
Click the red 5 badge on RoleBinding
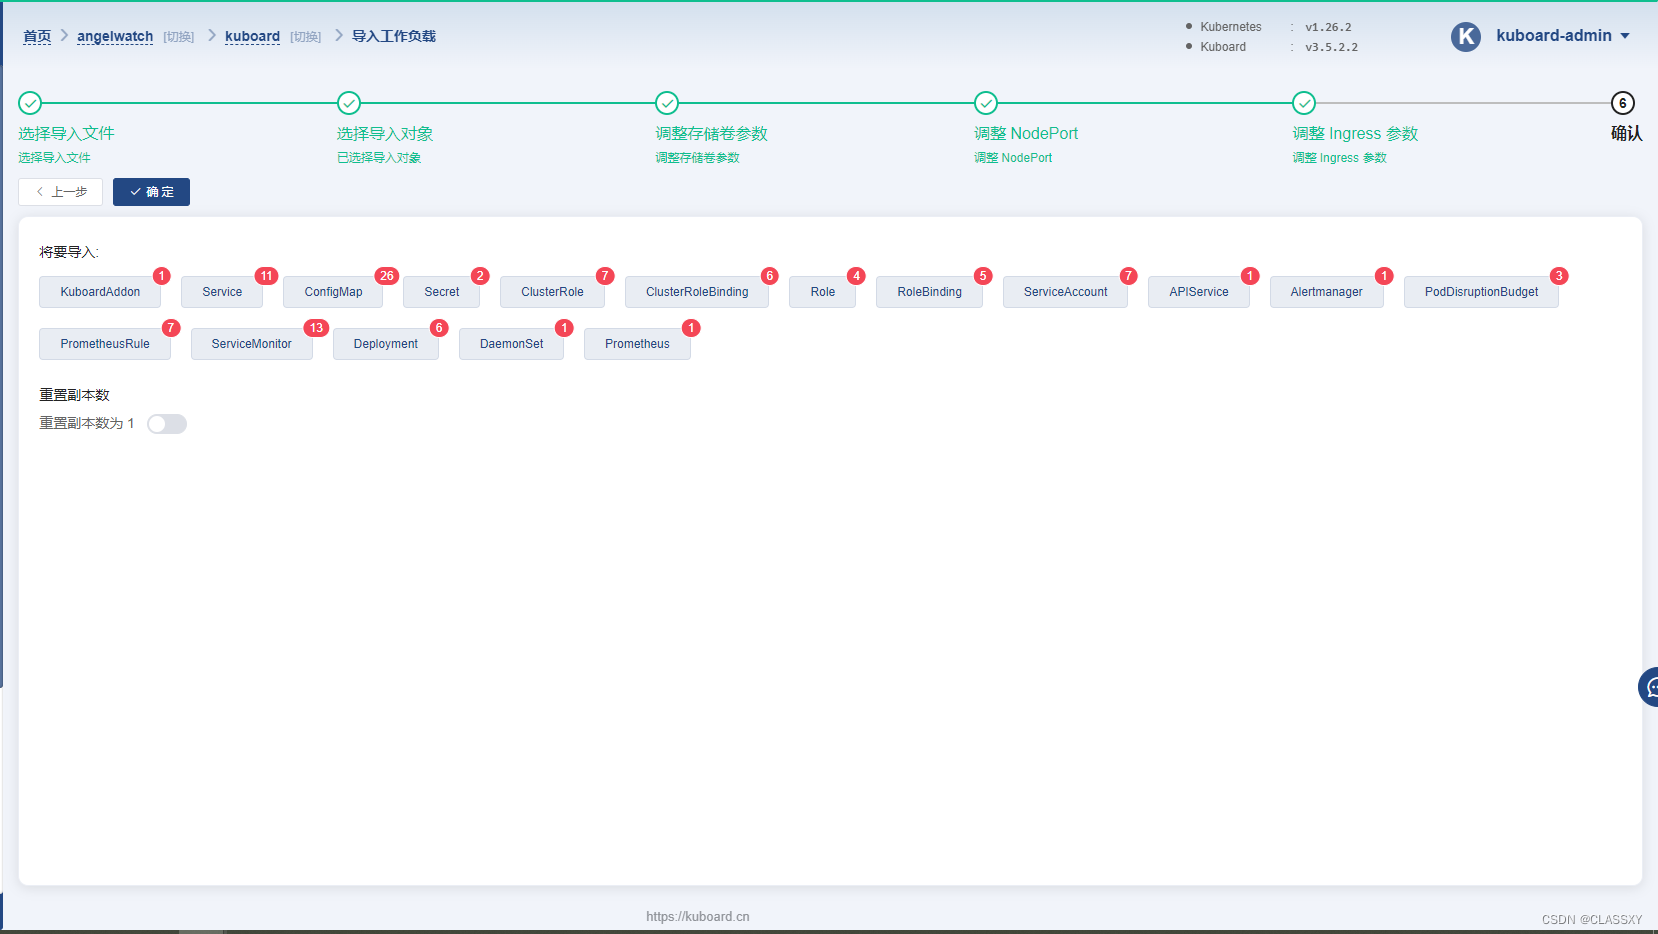(983, 276)
